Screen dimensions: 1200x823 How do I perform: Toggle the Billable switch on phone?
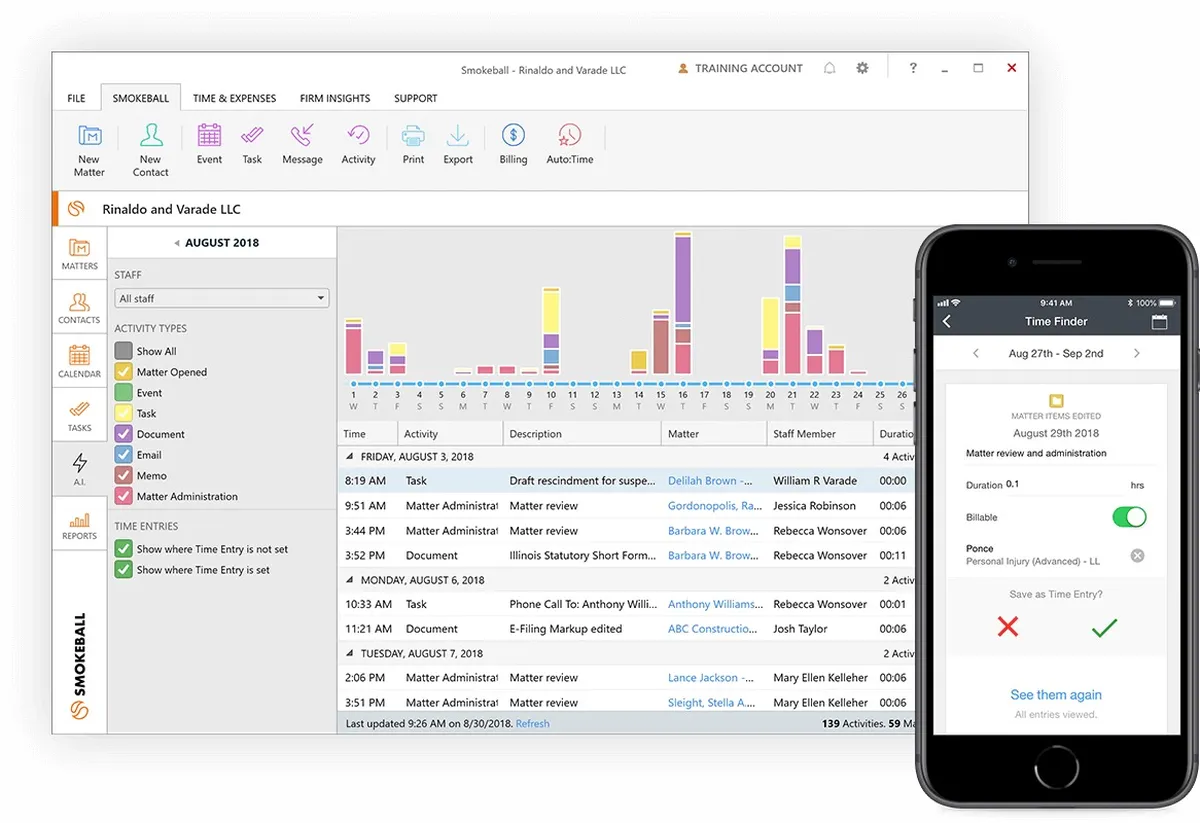(x=1129, y=517)
